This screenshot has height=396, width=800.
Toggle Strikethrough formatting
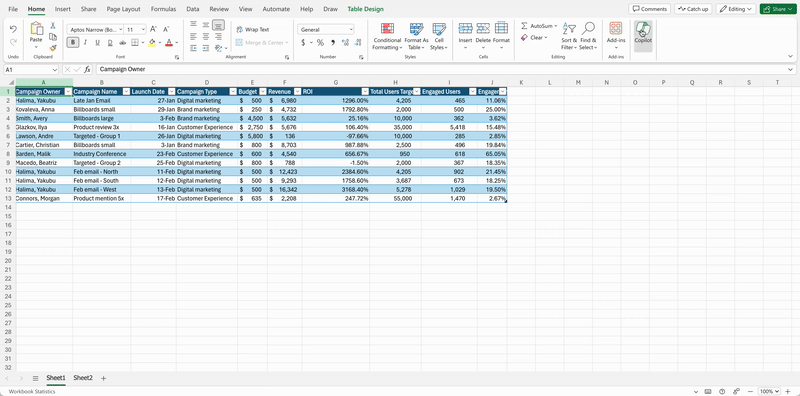122,42
